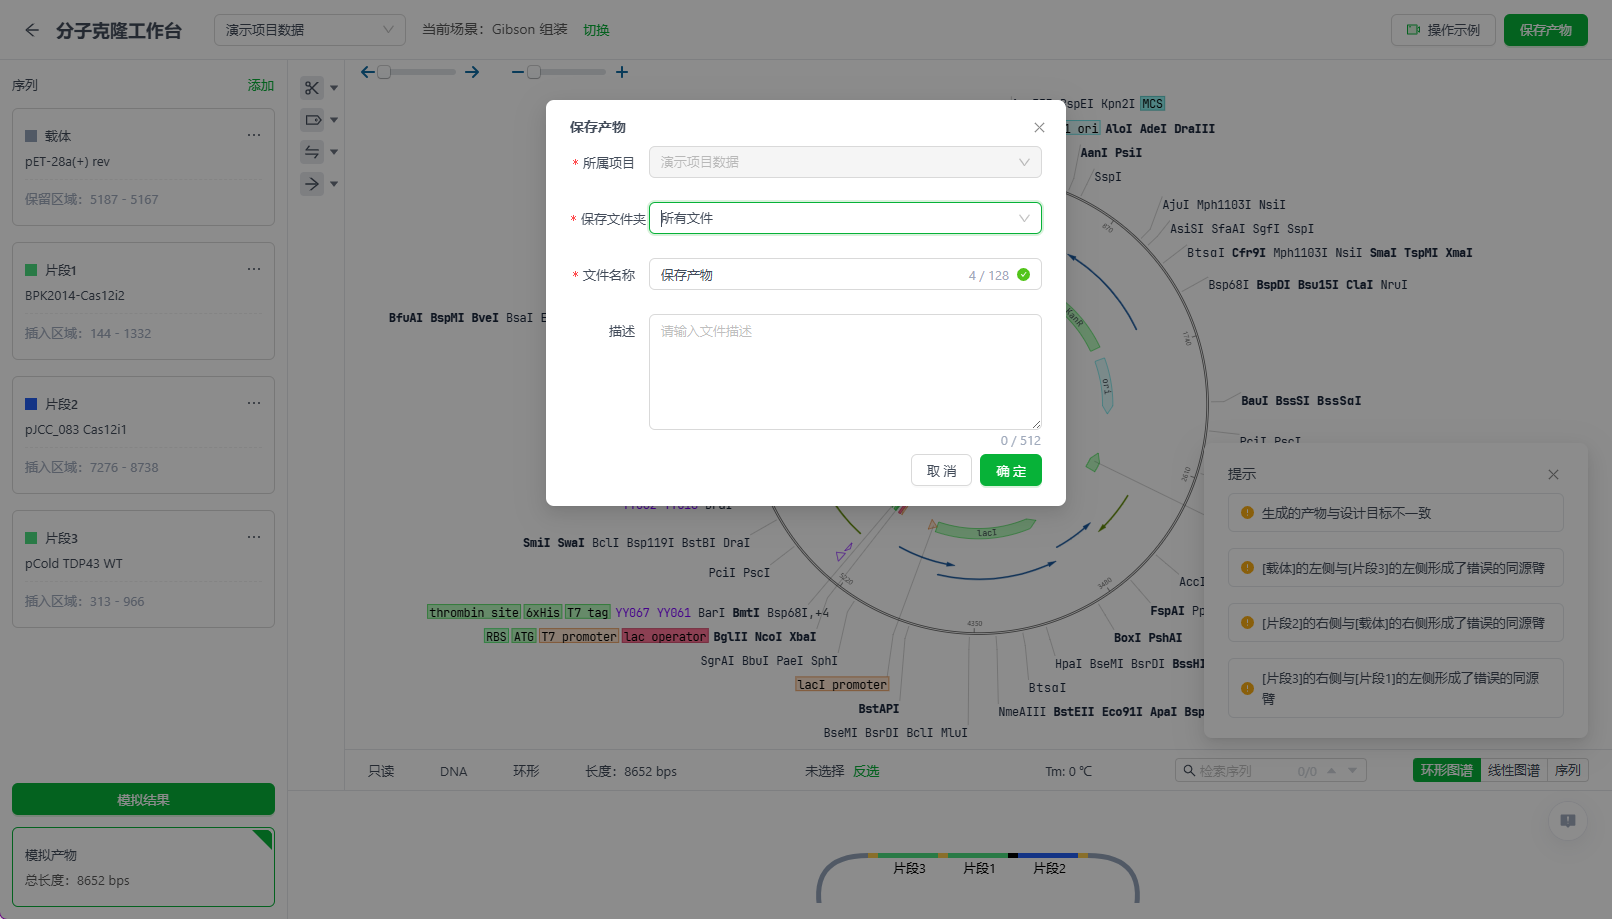1612x919 pixels.
Task: Click the plus zoom-in icon
Action: [622, 72]
